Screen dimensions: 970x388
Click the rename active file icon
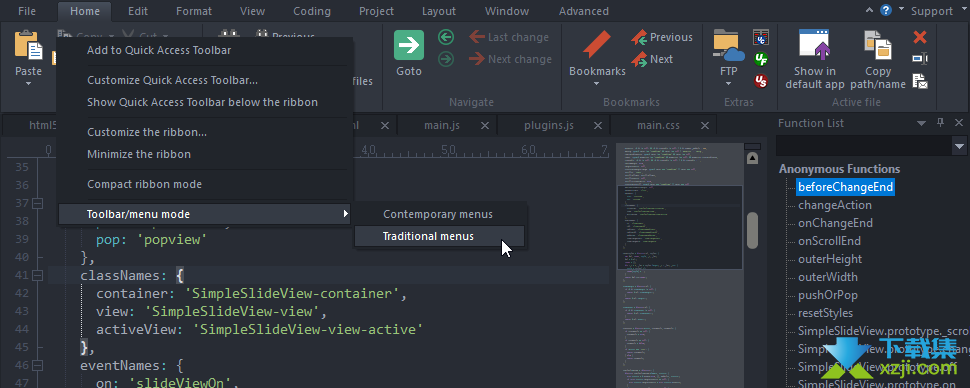coord(920,59)
